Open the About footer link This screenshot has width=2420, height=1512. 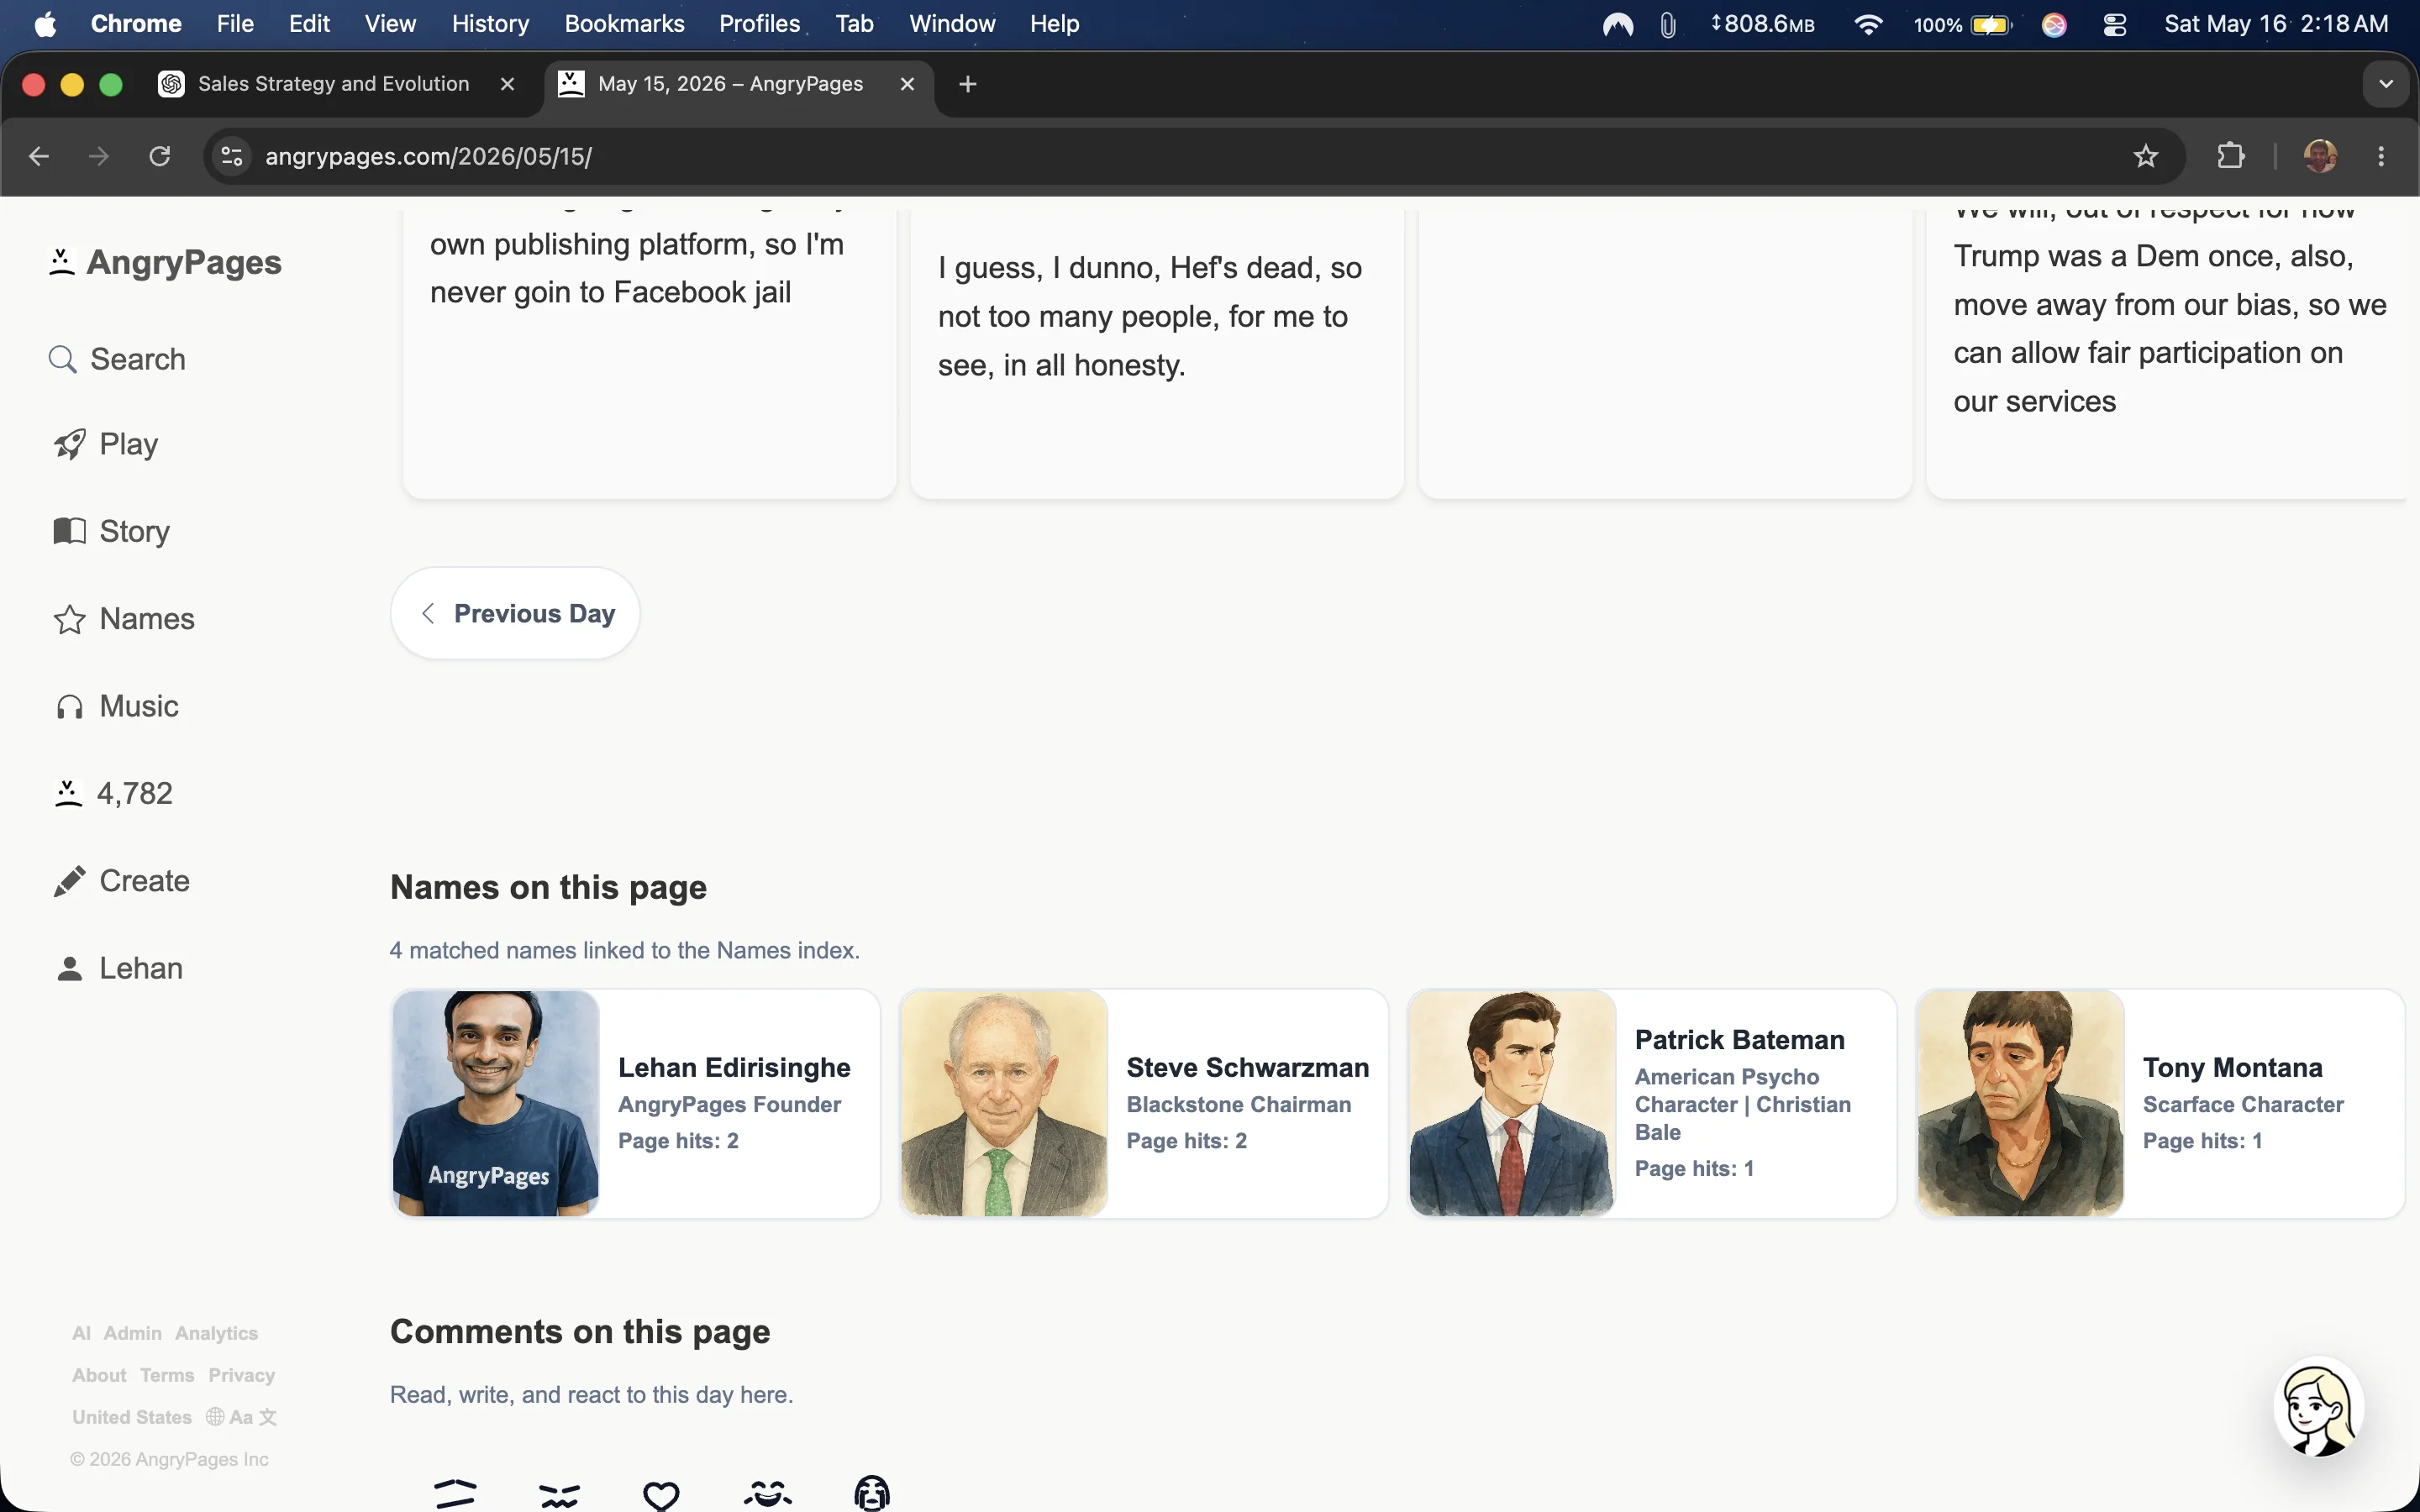pyautogui.click(x=99, y=1375)
